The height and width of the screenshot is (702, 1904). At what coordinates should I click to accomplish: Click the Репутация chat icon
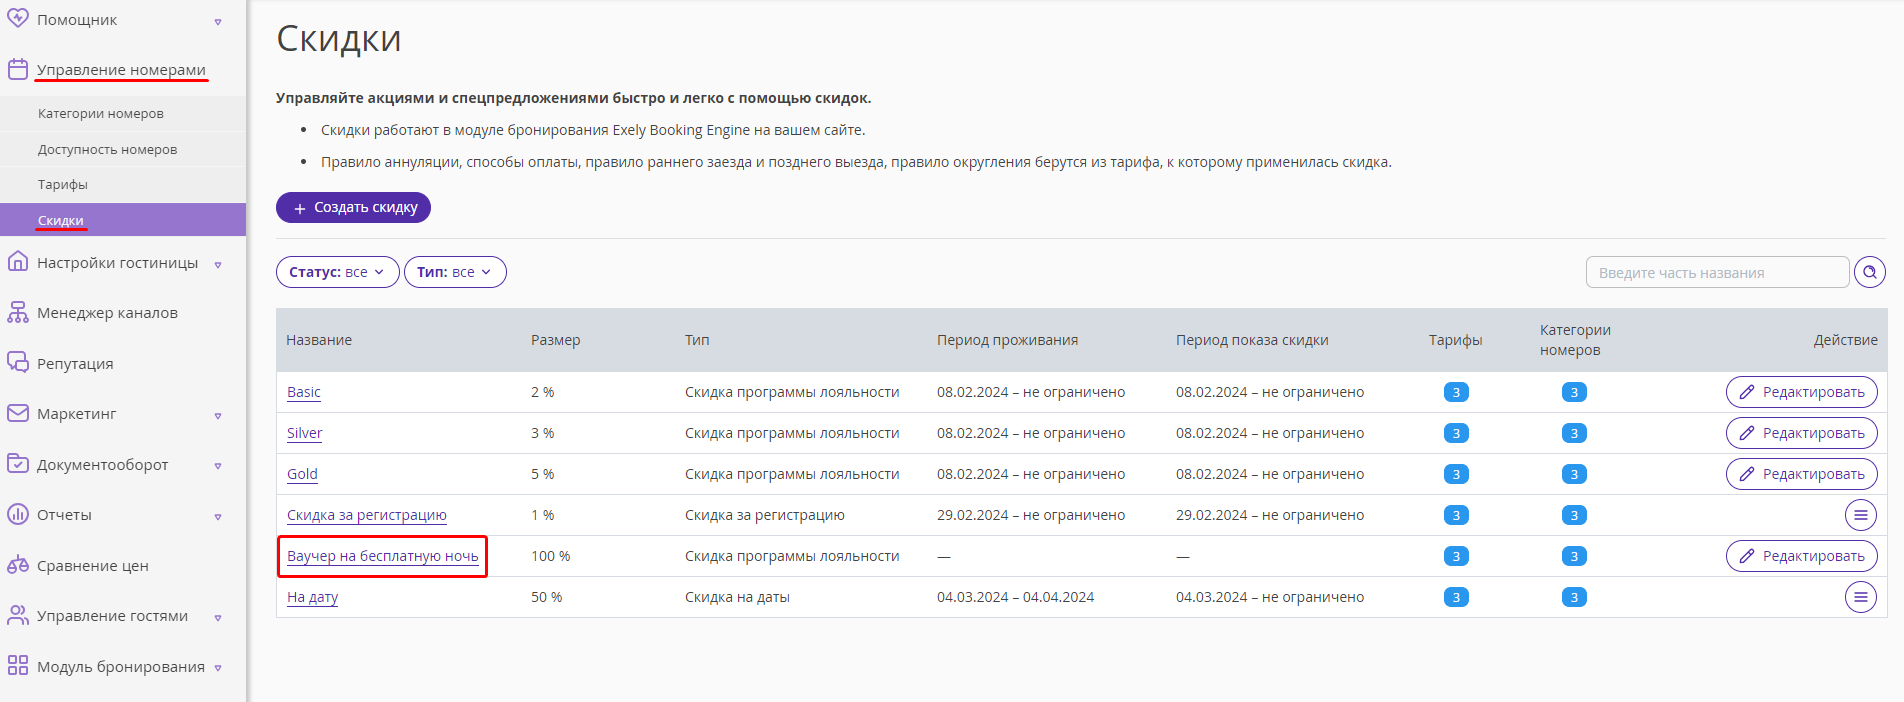pyautogui.click(x=18, y=363)
